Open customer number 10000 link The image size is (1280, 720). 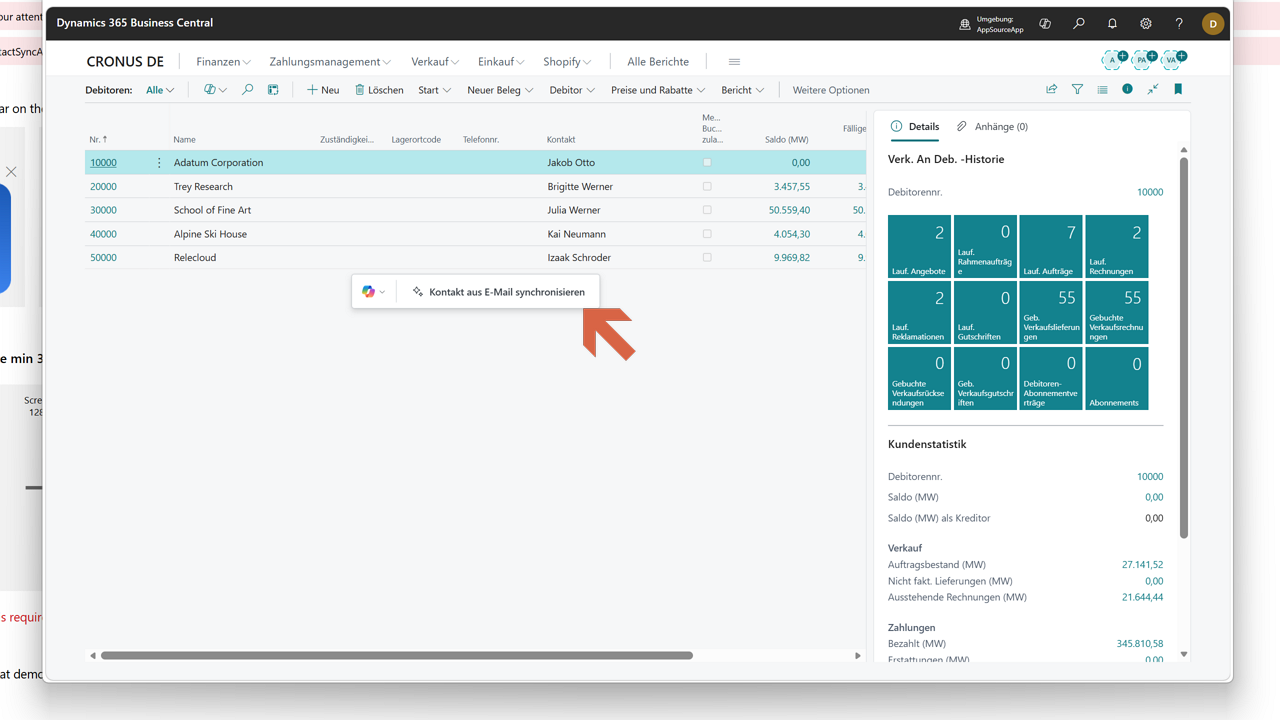pos(103,162)
